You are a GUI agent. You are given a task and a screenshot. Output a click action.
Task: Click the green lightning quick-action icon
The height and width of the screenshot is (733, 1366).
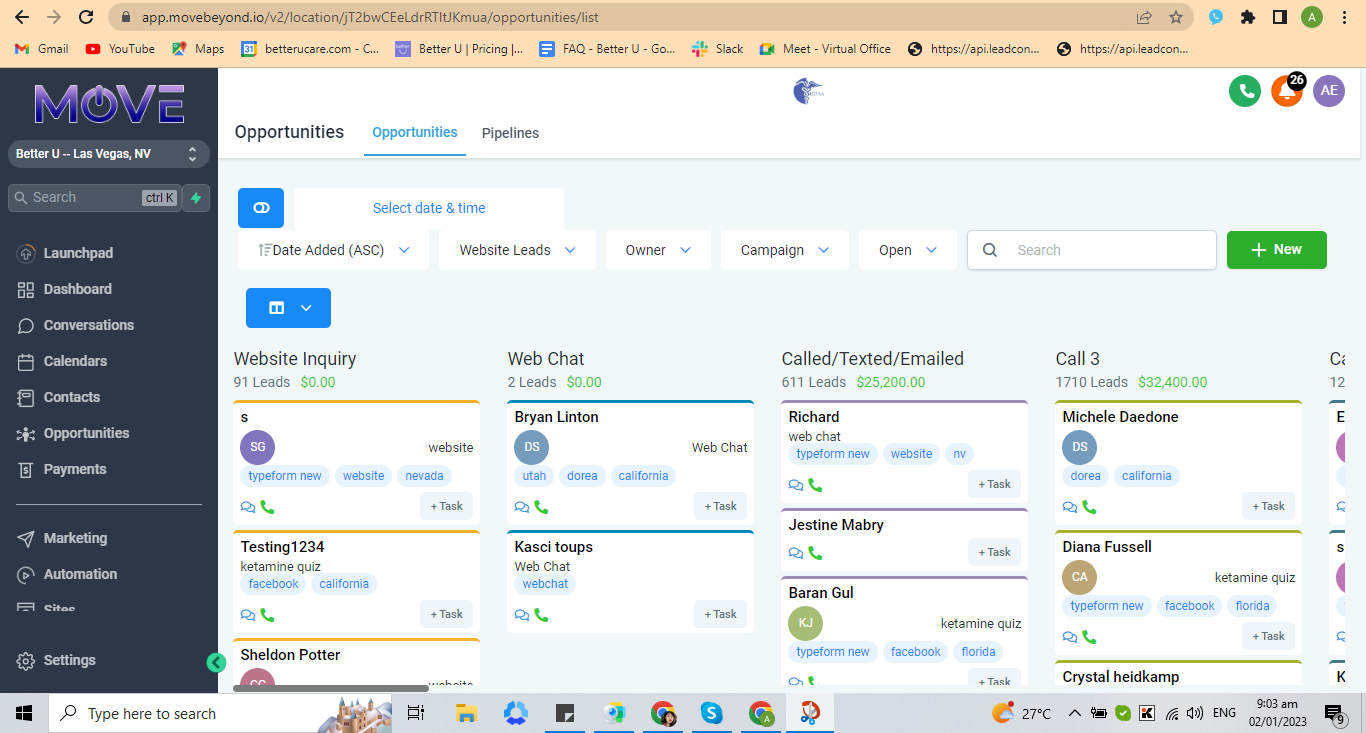[196, 198]
